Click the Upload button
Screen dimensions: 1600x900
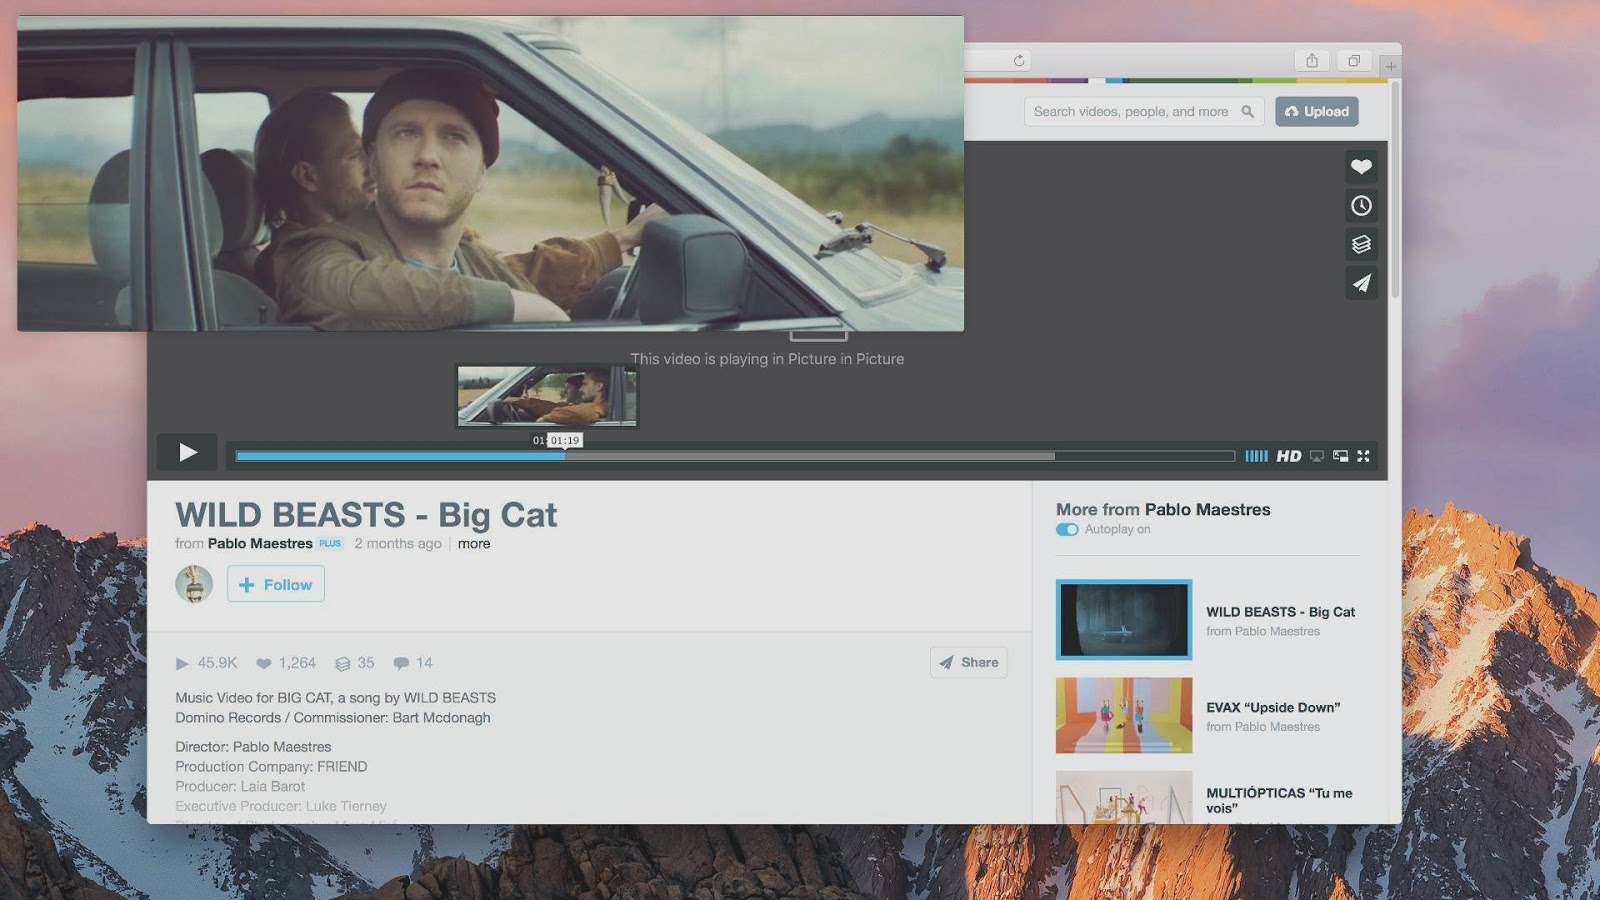coord(1317,112)
